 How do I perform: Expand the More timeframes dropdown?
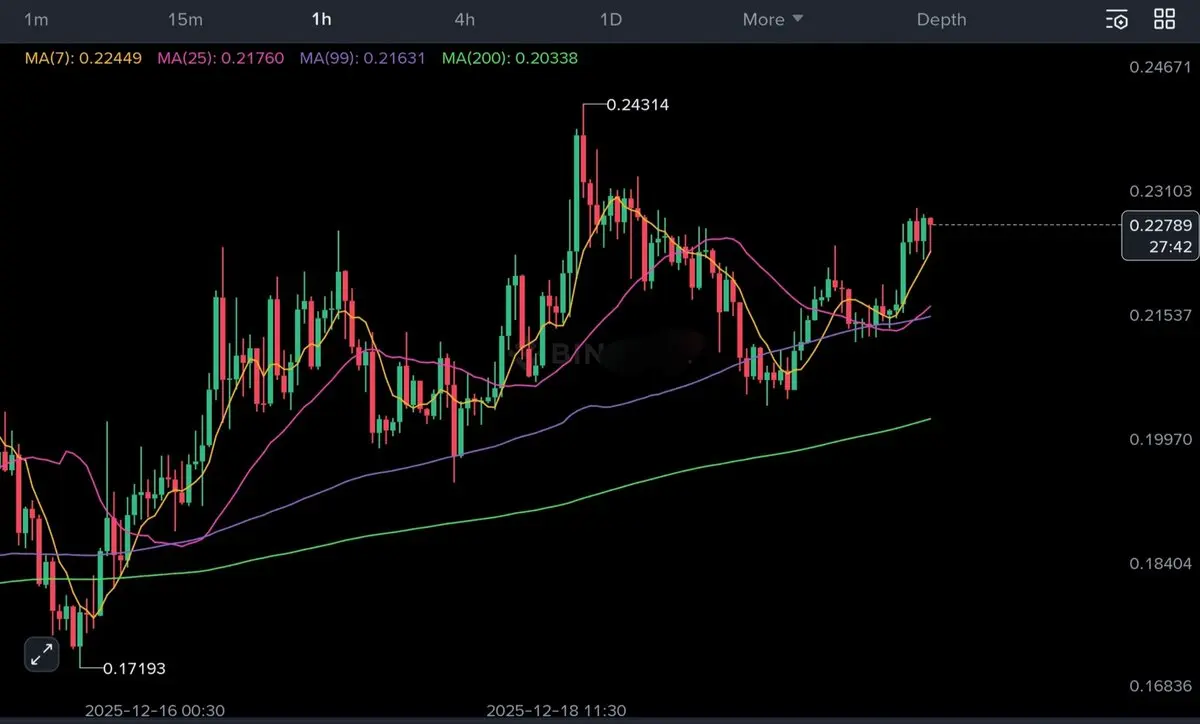(773, 19)
